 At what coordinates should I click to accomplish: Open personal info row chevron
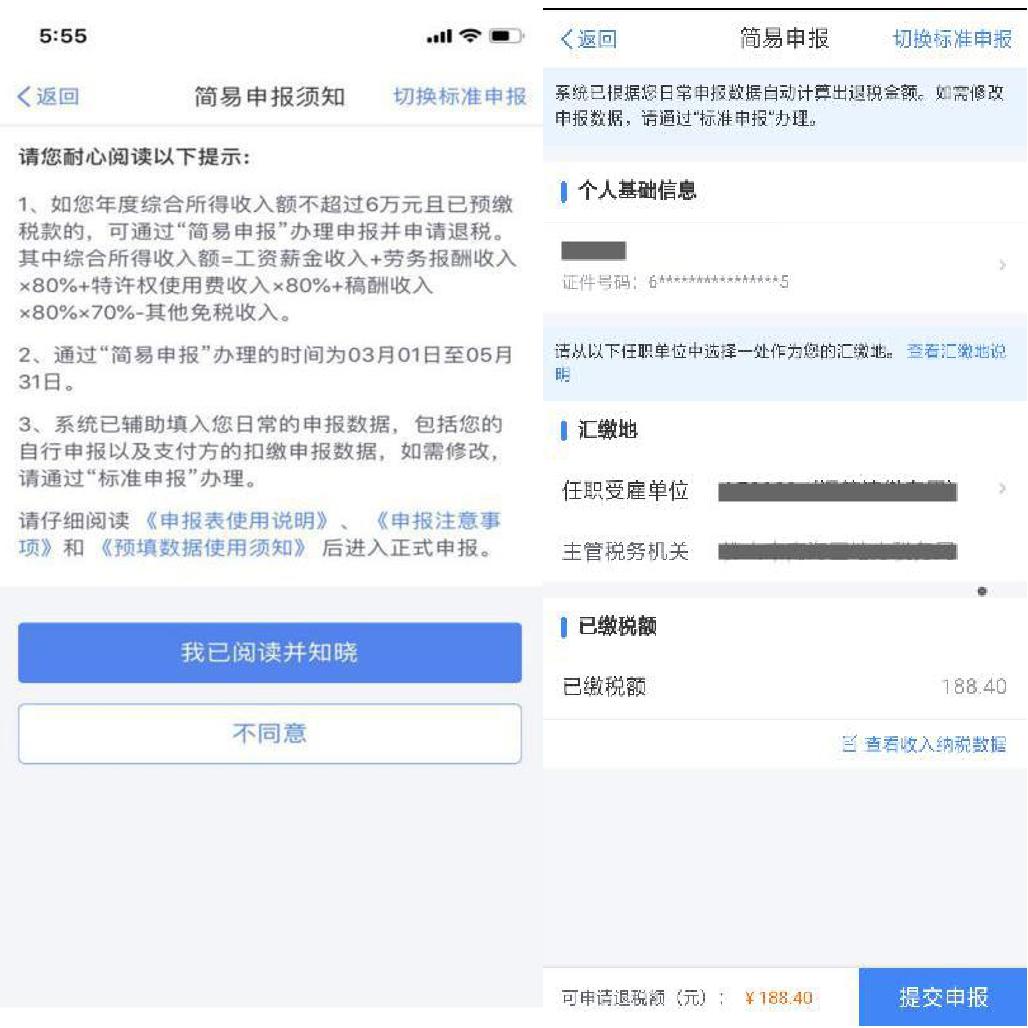(x=1002, y=265)
